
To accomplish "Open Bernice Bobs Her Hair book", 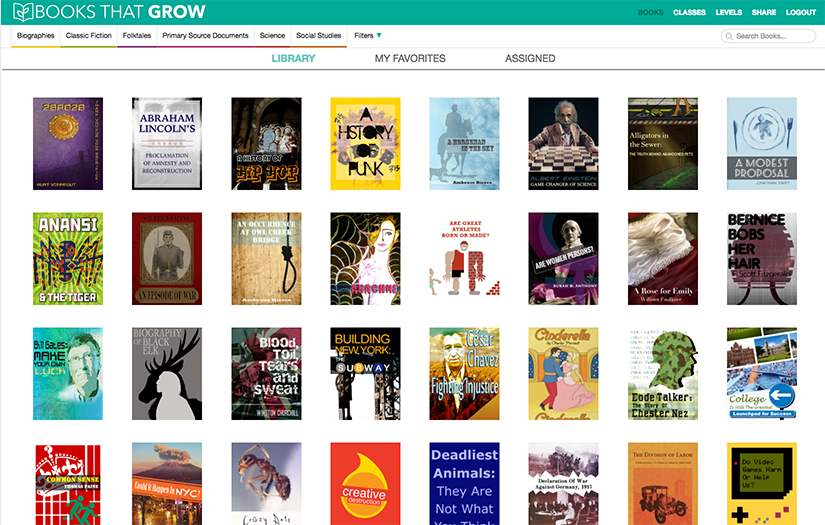I will [762, 259].
